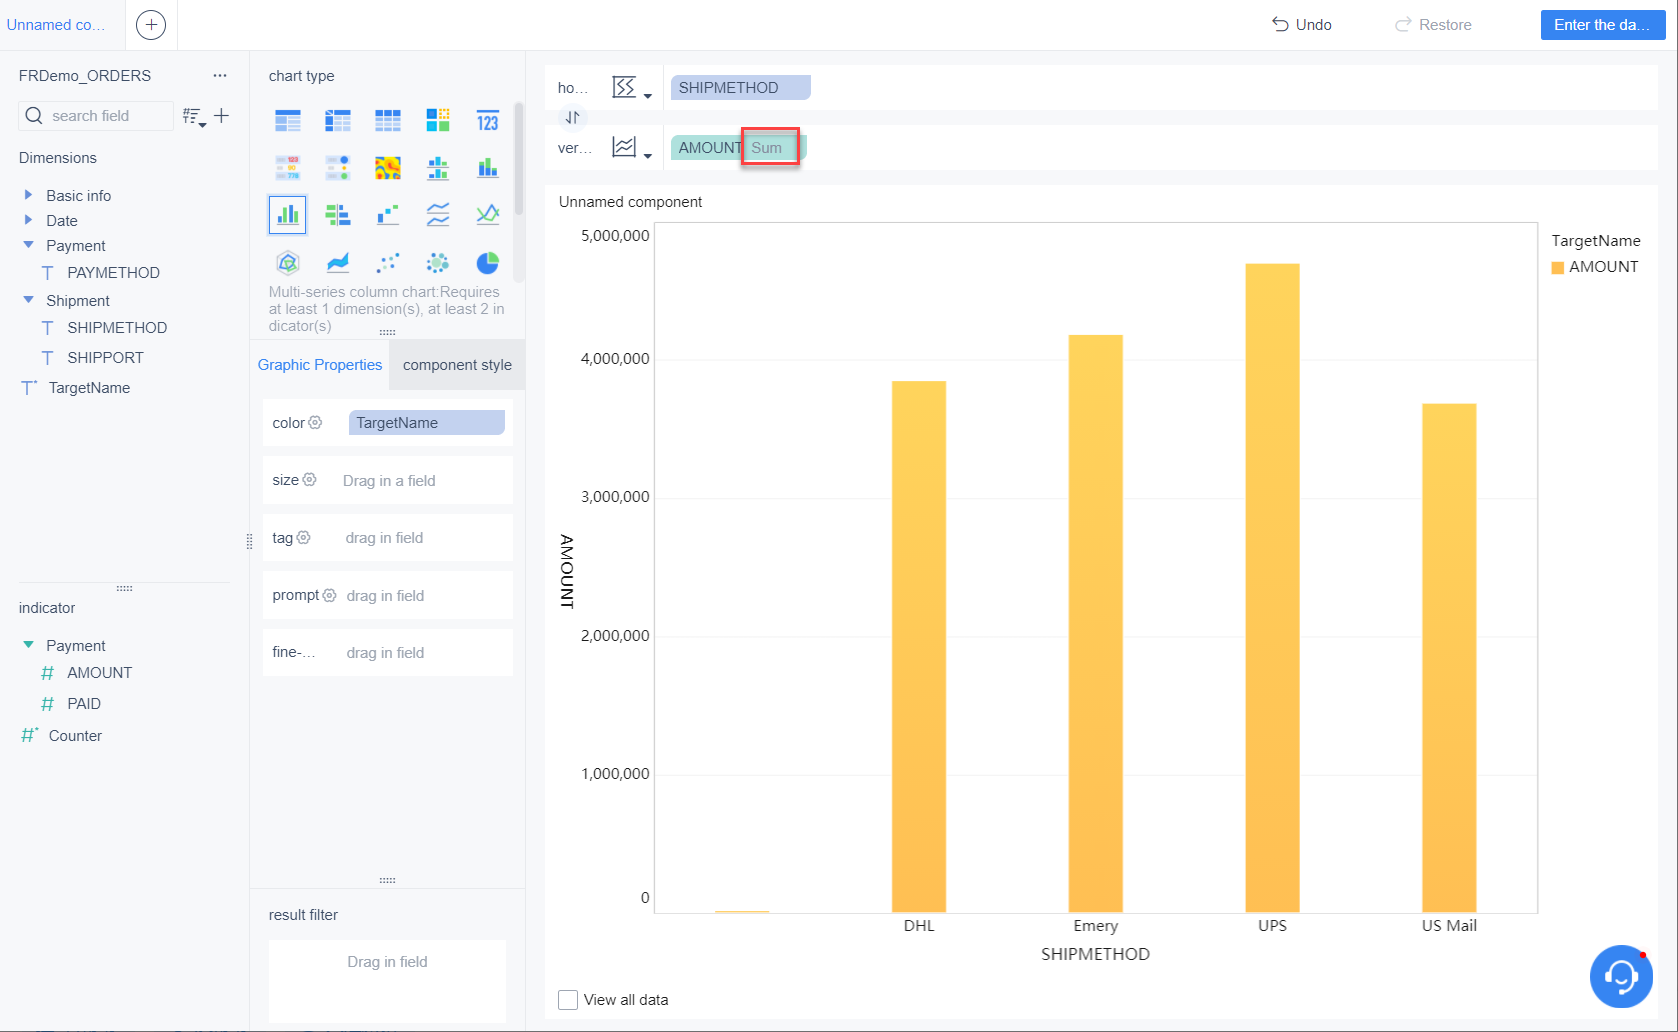
Task: Switch to the component style tab
Action: [x=457, y=365]
